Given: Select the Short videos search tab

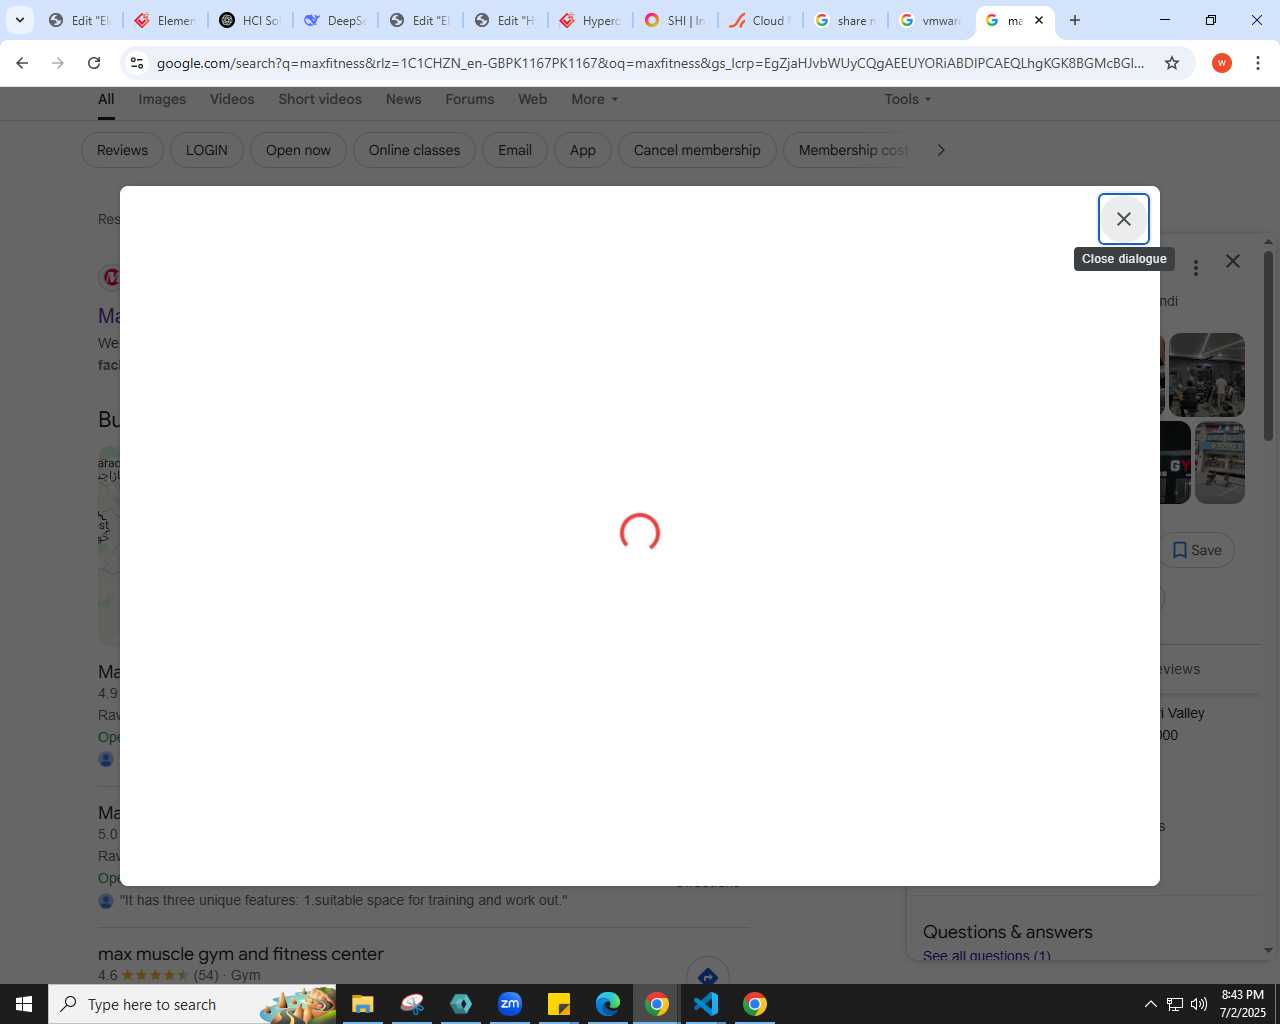Looking at the screenshot, I should [320, 99].
